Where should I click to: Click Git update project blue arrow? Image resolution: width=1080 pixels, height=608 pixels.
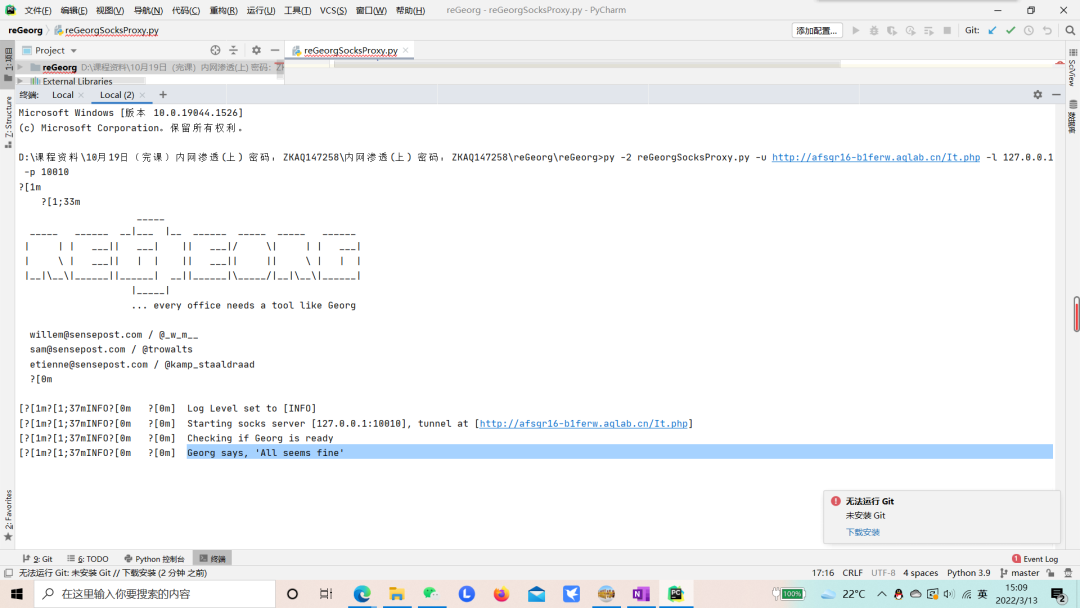(x=992, y=30)
